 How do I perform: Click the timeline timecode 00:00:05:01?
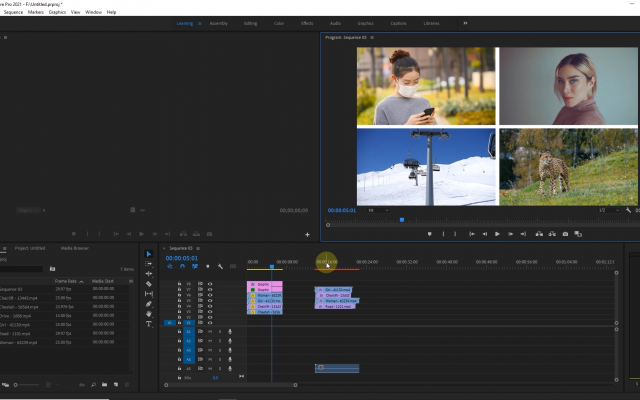182,258
